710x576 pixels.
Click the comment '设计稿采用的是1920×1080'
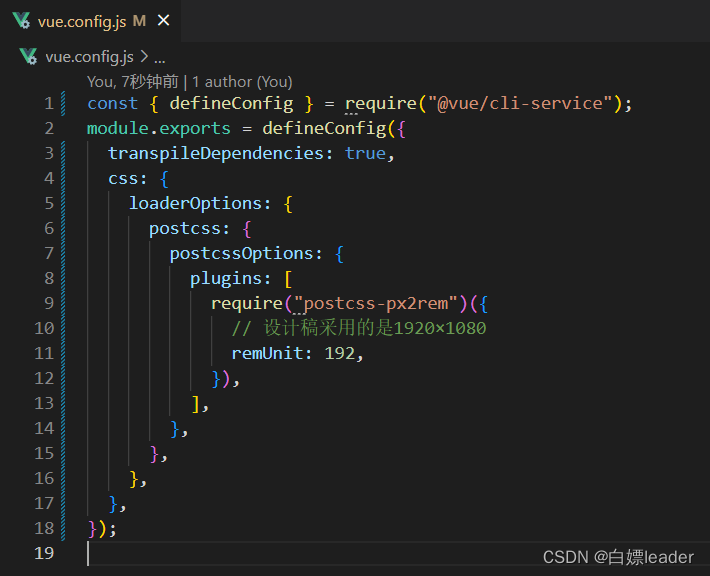[375, 328]
